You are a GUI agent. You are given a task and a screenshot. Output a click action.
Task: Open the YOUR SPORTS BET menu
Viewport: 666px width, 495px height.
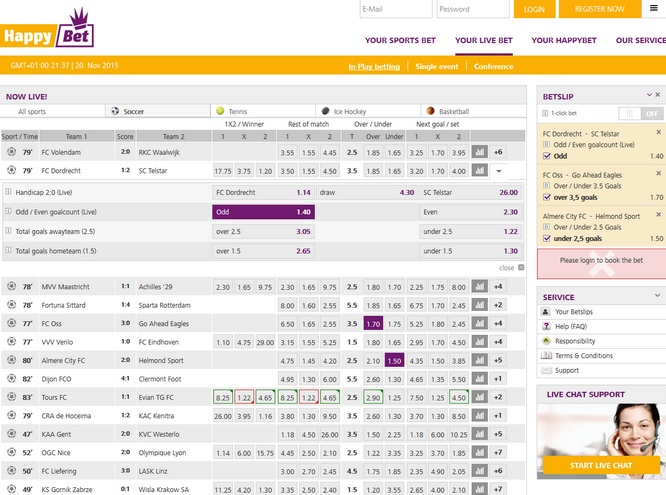pyautogui.click(x=400, y=40)
